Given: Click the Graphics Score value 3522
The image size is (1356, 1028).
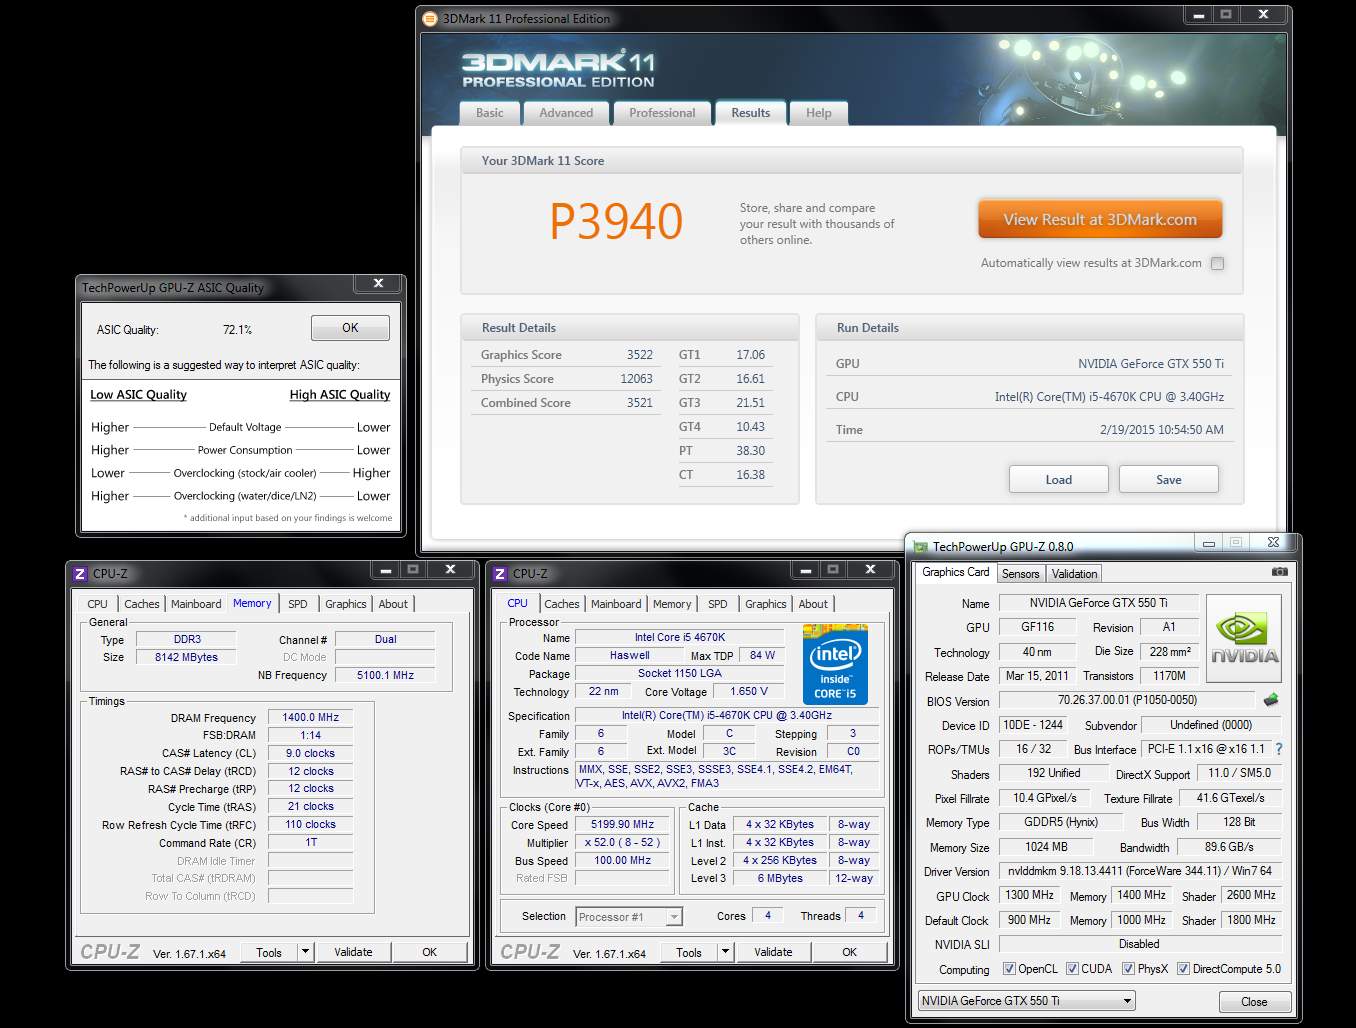Looking at the screenshot, I should pyautogui.click(x=640, y=355).
